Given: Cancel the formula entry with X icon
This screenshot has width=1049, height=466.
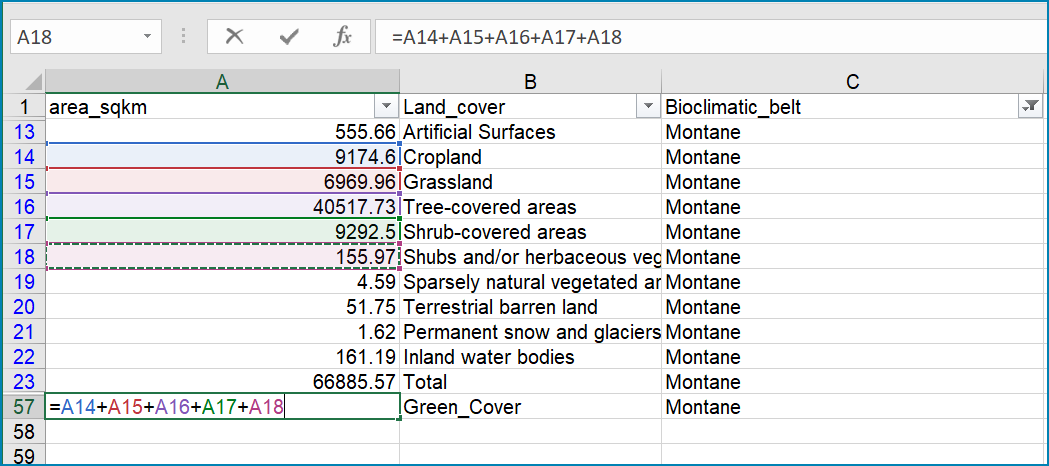Looking at the screenshot, I should tap(234, 37).
